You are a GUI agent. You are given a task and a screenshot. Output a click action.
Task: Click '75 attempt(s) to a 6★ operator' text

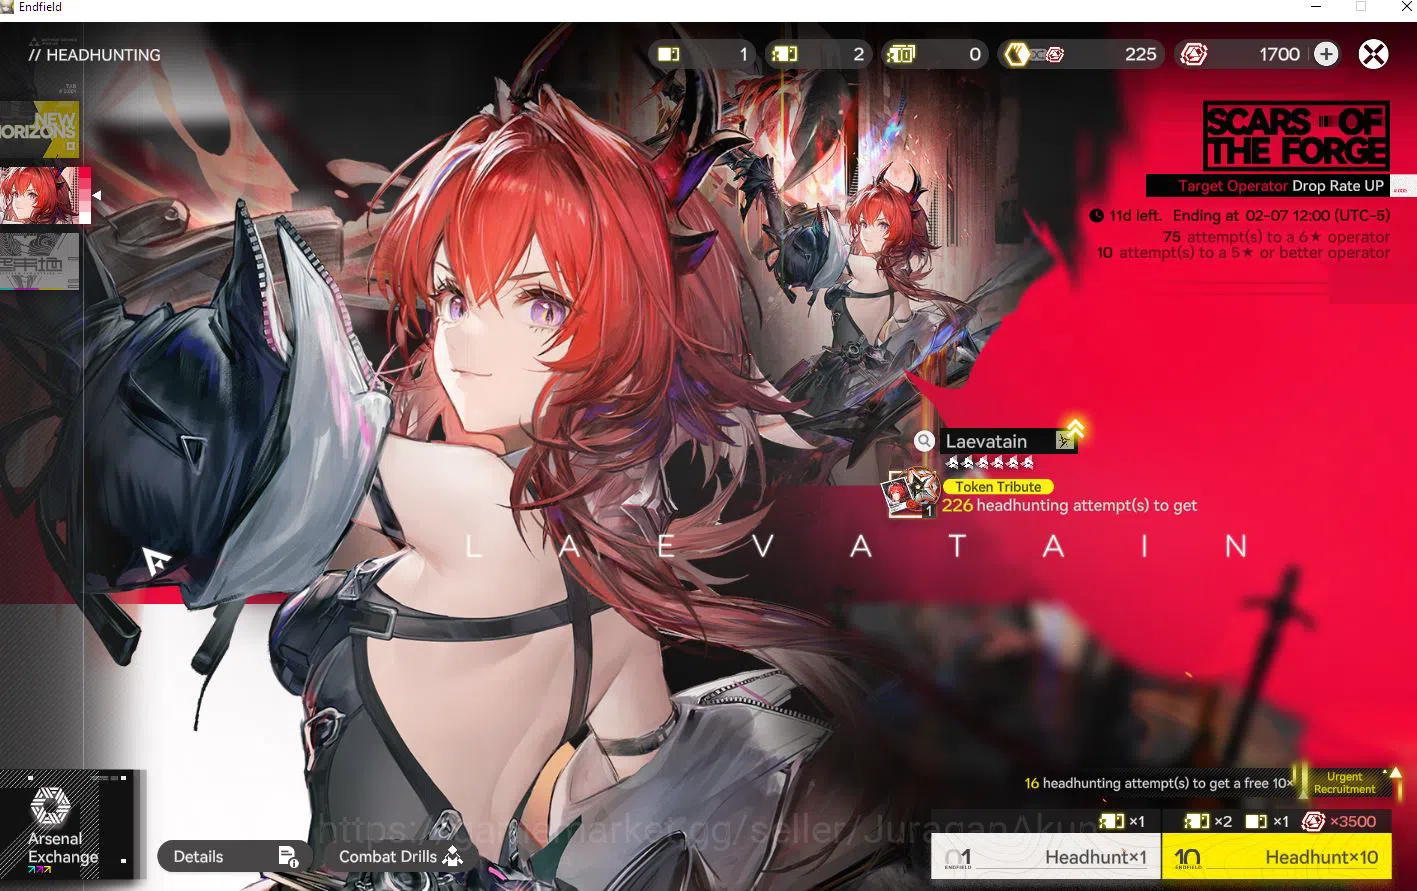pos(1276,237)
